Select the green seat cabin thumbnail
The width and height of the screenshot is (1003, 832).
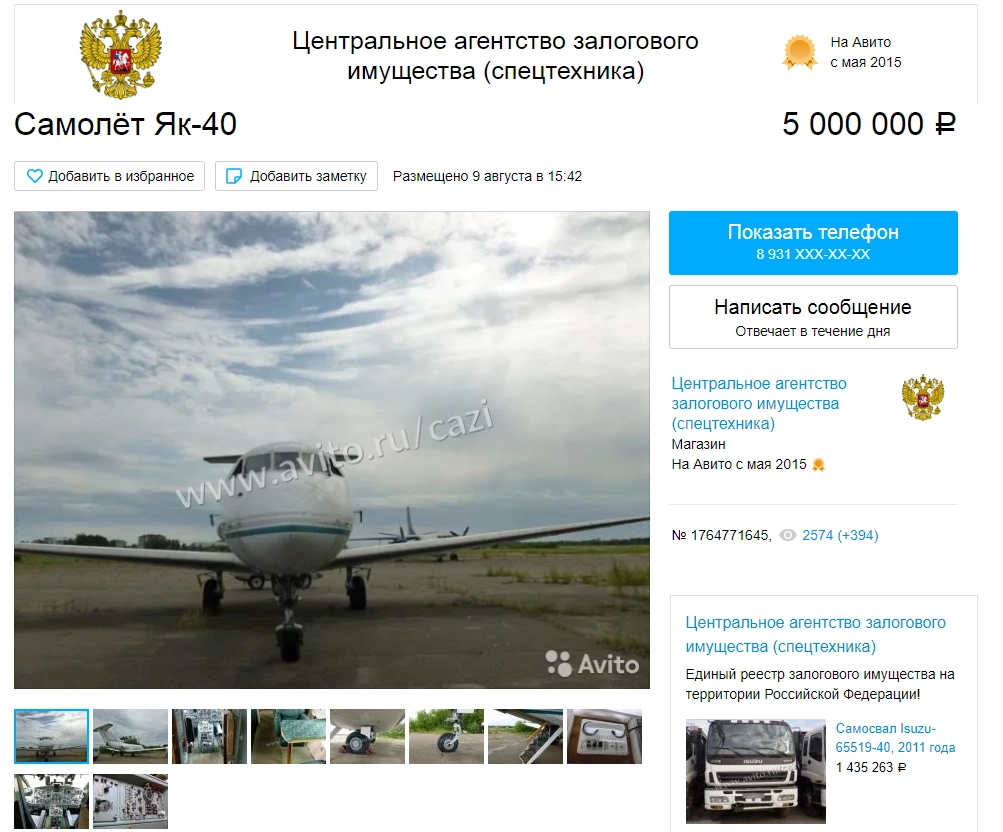click(288, 736)
